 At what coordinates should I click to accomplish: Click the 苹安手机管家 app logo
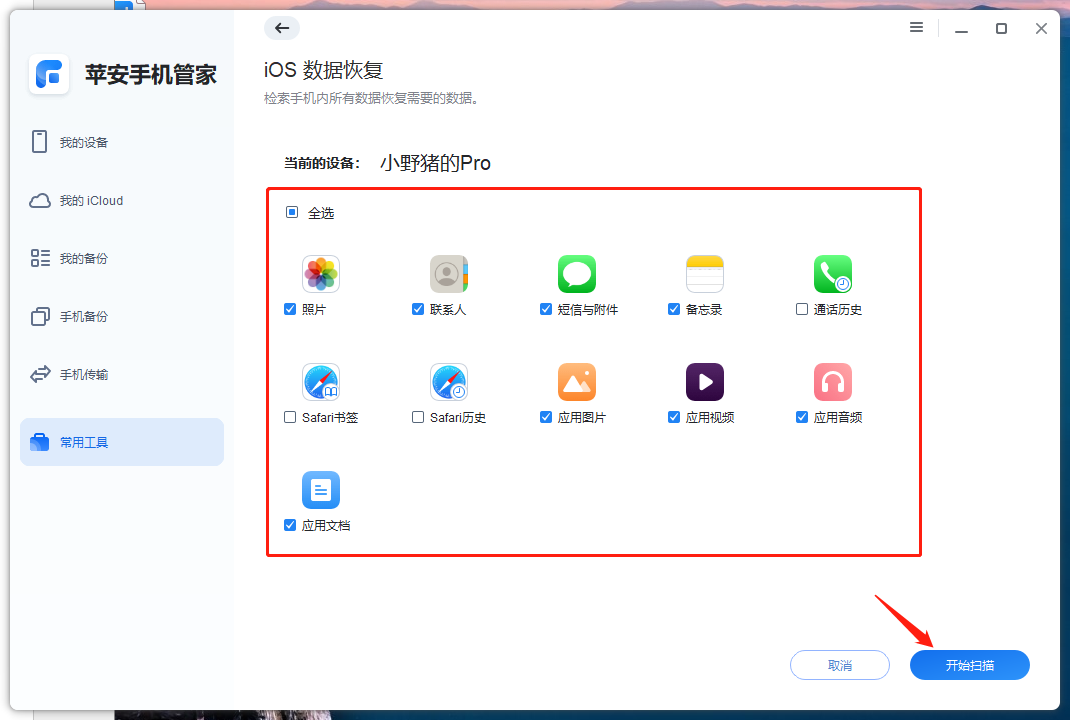pos(48,75)
